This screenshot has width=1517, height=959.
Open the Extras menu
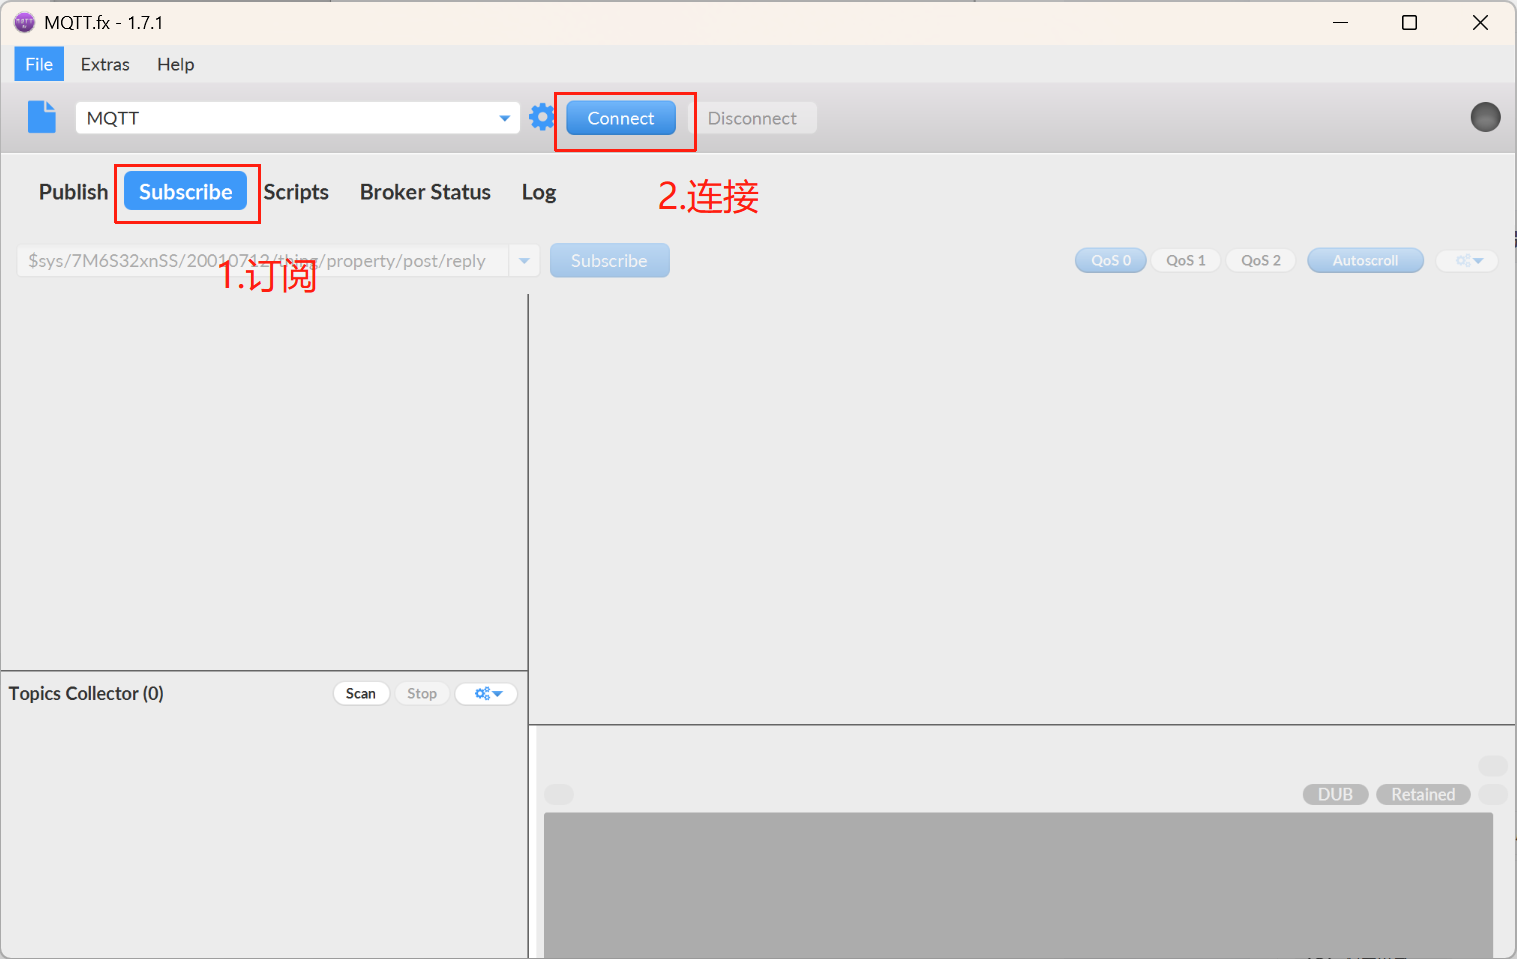pyautogui.click(x=105, y=64)
